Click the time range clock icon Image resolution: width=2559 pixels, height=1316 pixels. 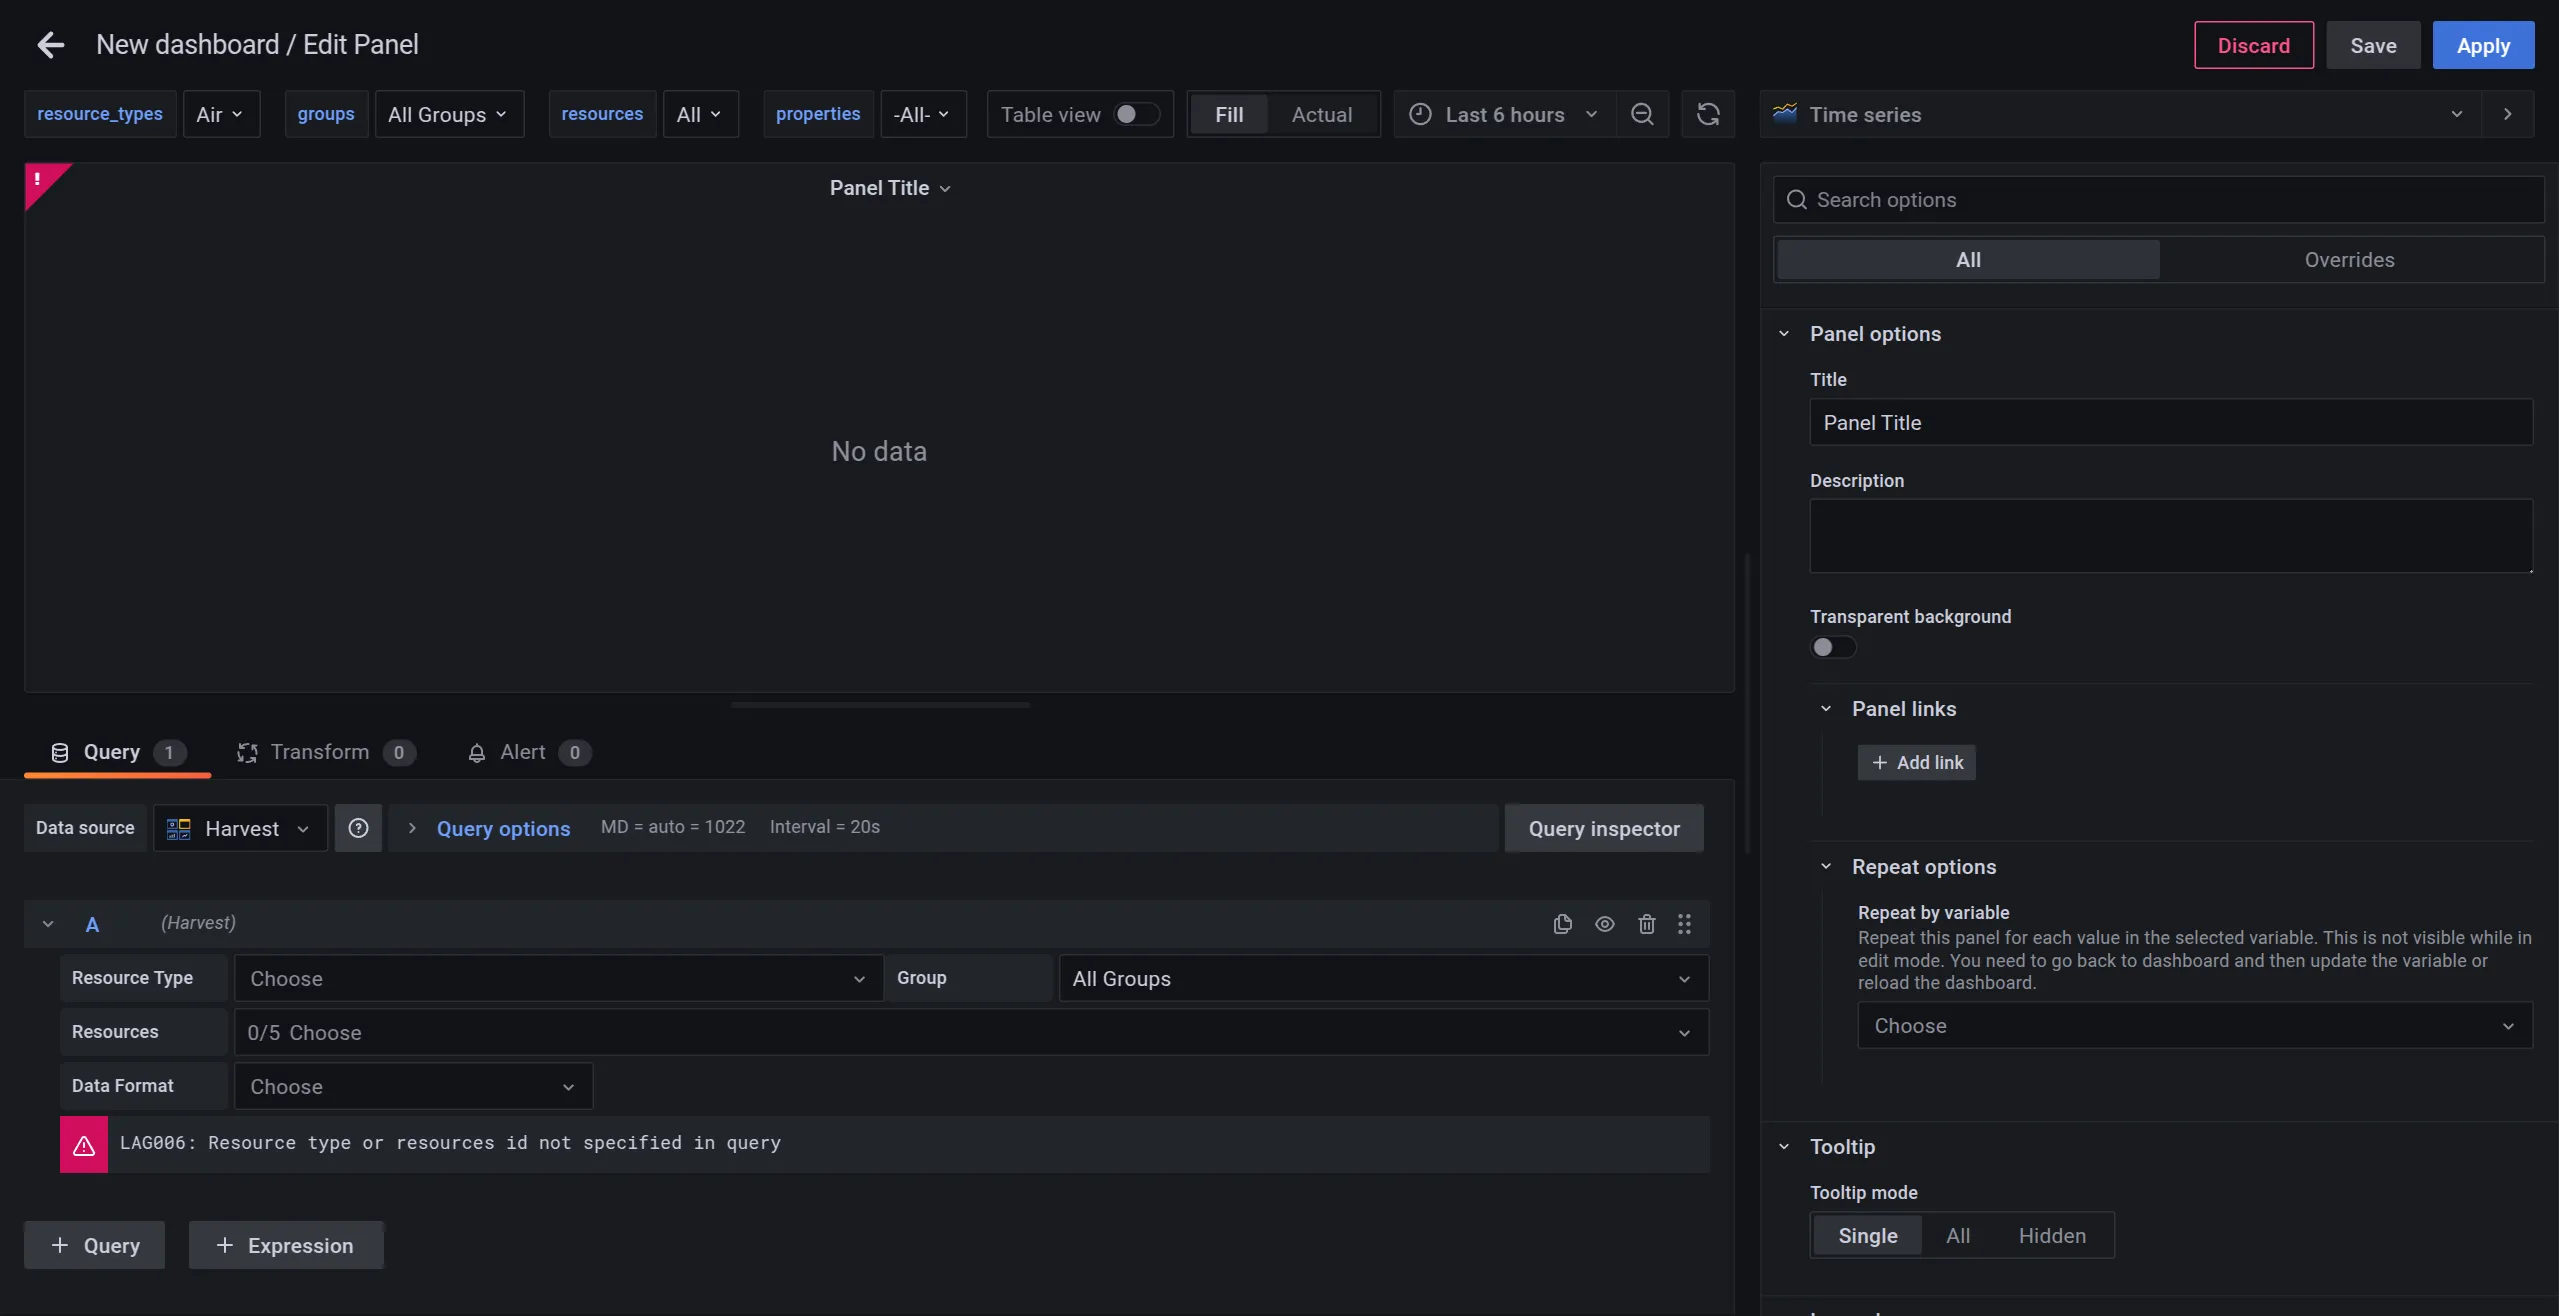coord(1420,114)
